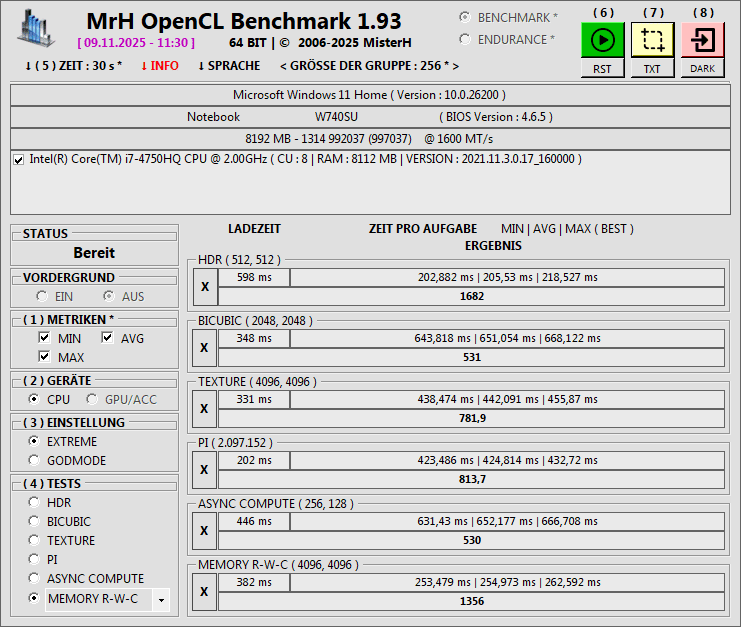Click the BICUBIC result value 531
Viewport: 741px width, 627px height.
(472, 357)
